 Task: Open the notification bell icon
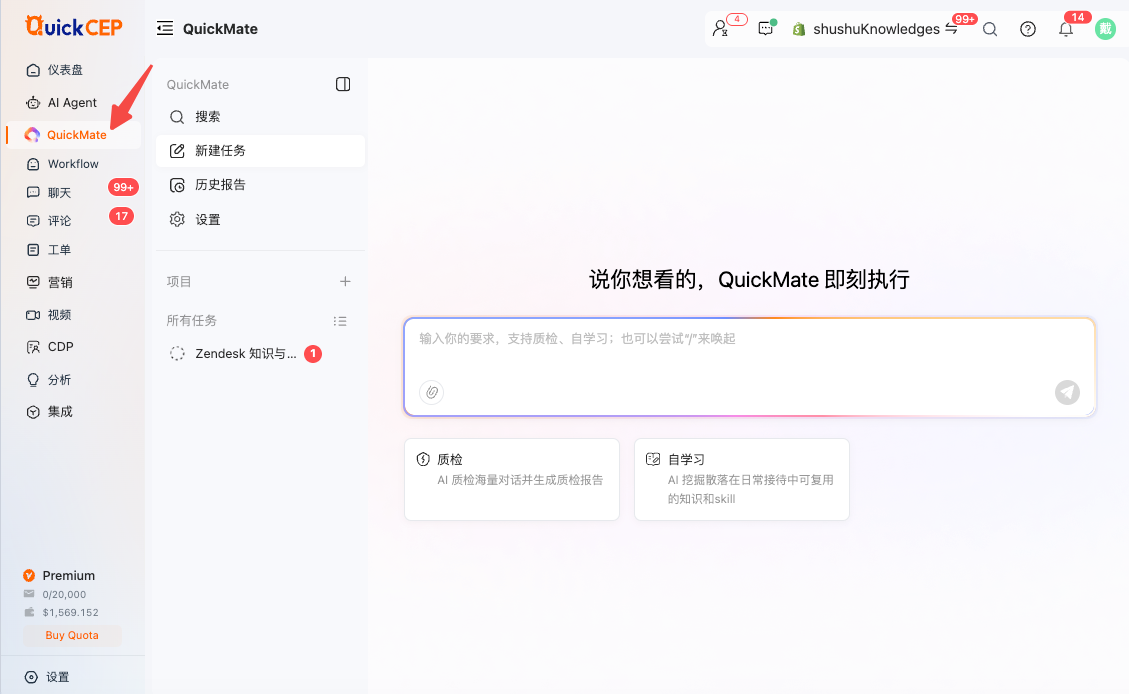tap(1066, 30)
